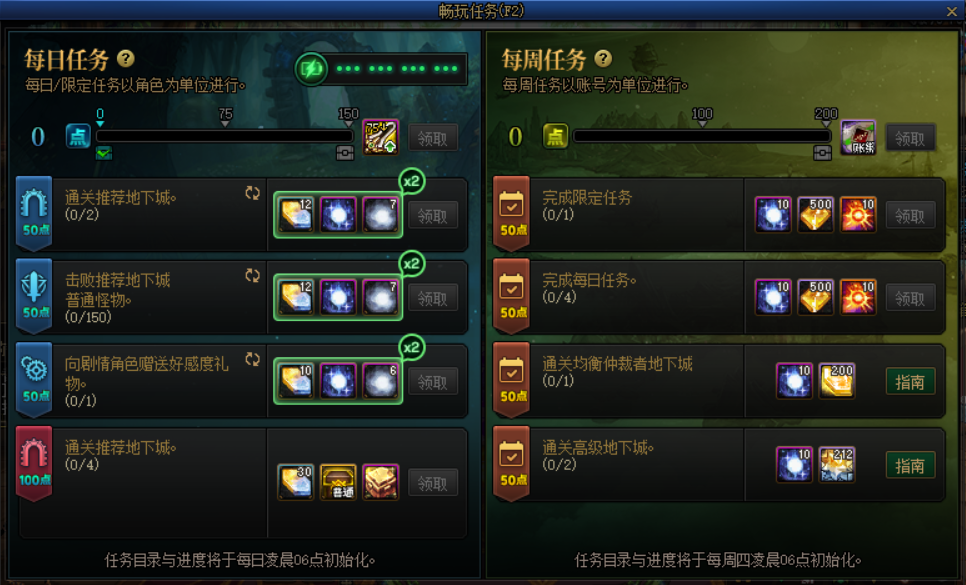Click the green fatigue energy icon
Image resolution: width=966 pixels, height=585 pixels.
[x=311, y=69]
